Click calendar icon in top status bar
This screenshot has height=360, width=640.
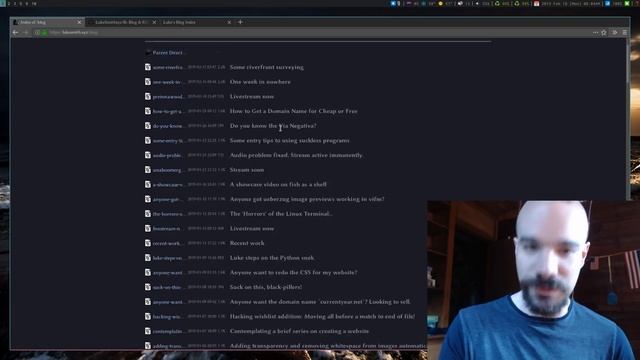(x=537, y=3)
